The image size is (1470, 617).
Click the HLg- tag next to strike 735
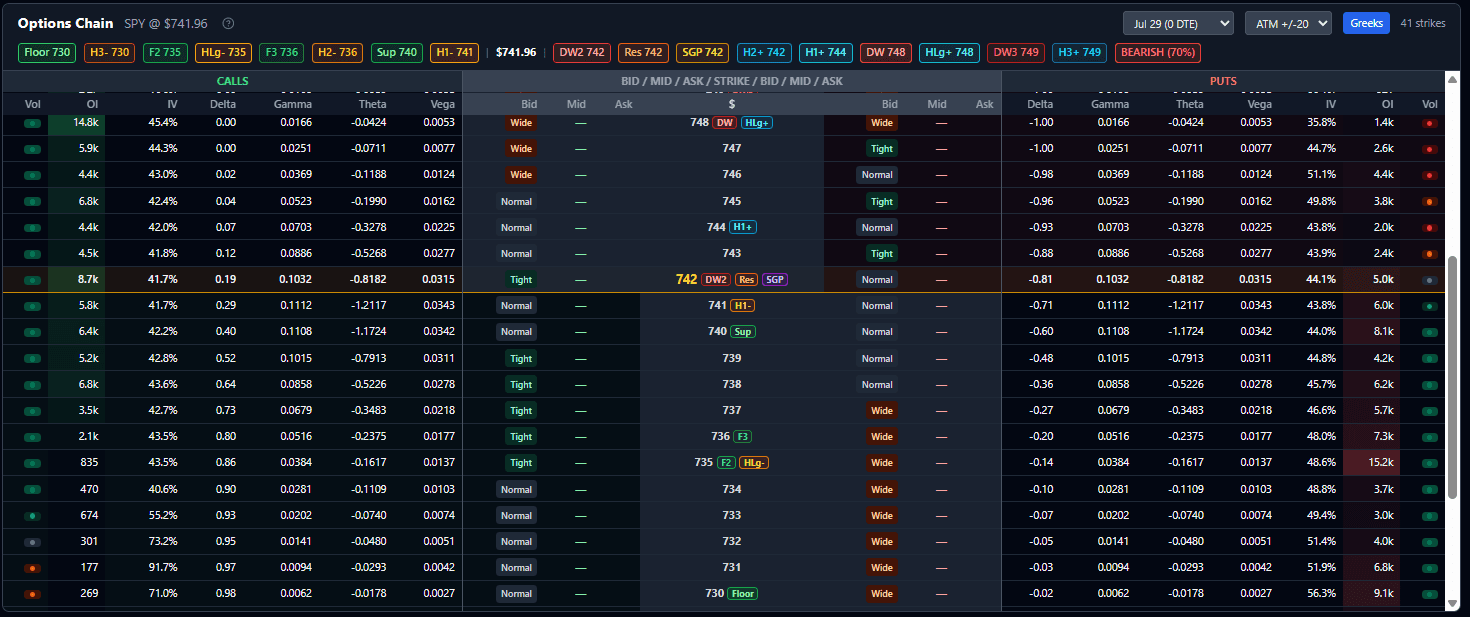(x=755, y=463)
